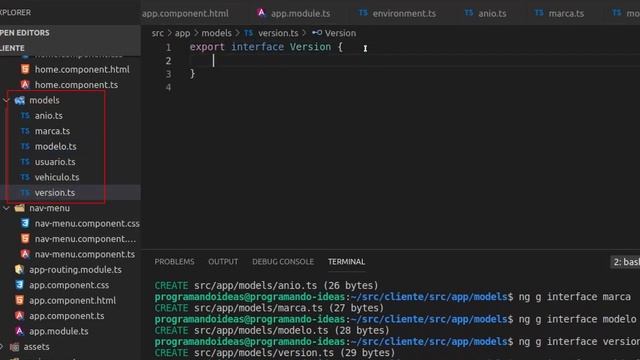
Task: Select version.ts in the explorer tree
Action: click(x=55, y=193)
